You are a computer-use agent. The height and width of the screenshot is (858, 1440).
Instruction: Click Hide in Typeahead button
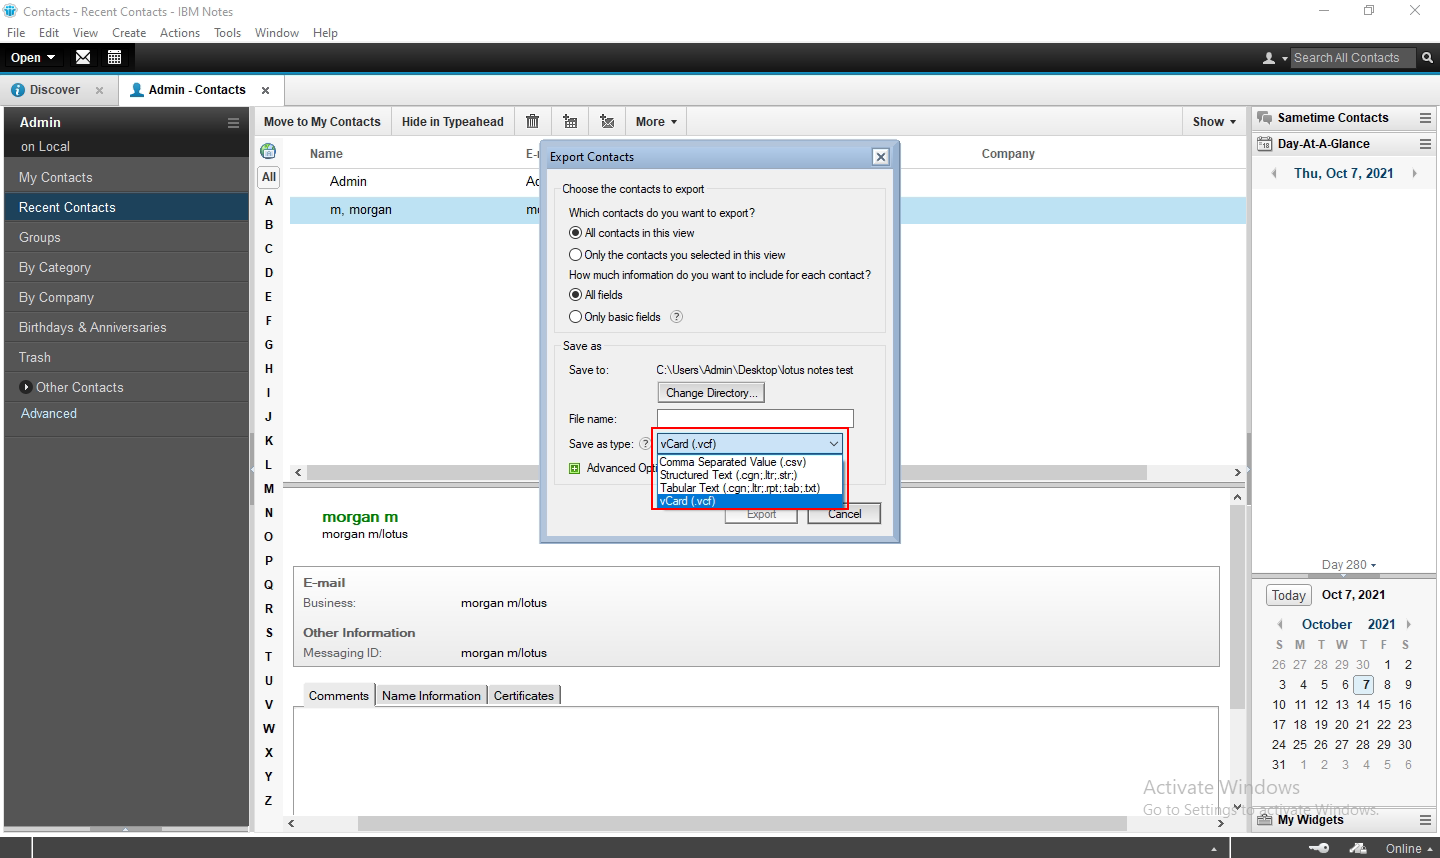(x=453, y=122)
